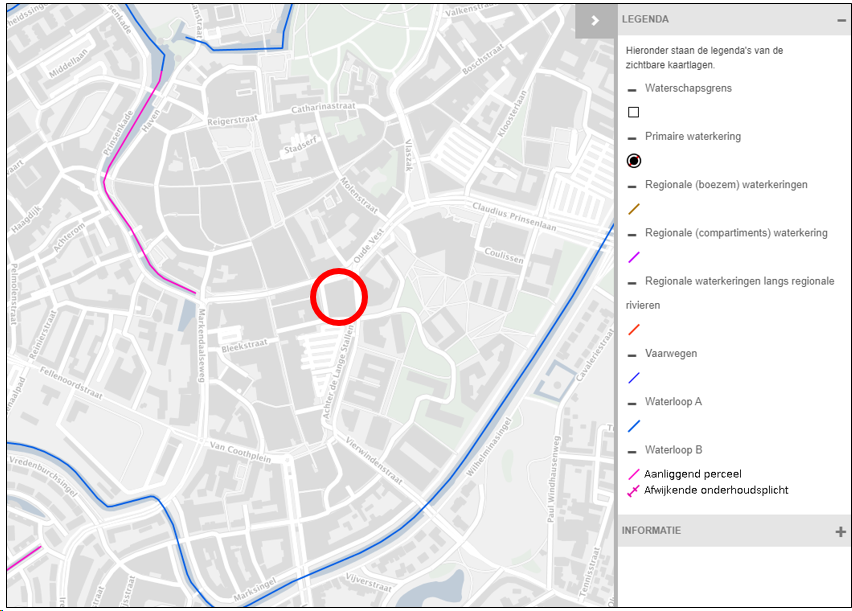
Task: Expand the INFORMATIE section with the plus icon
Action: 841,532
